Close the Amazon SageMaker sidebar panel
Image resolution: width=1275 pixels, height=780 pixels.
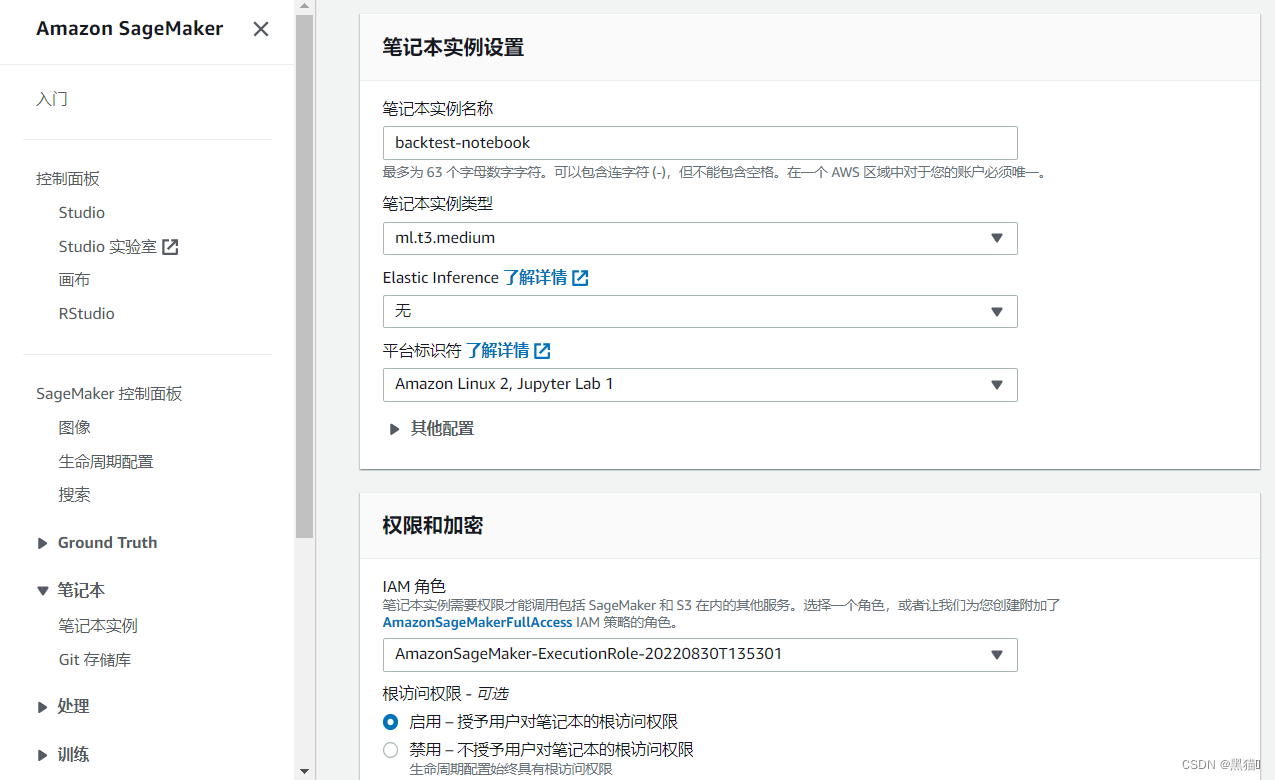[x=261, y=29]
